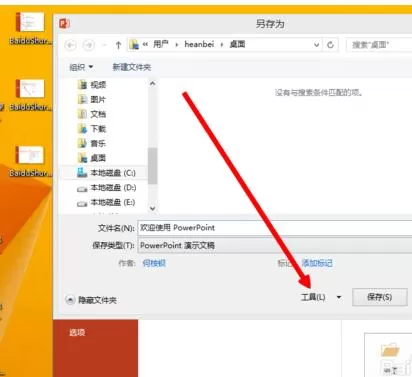Focus the 搜索"桌面" search box

[379, 45]
